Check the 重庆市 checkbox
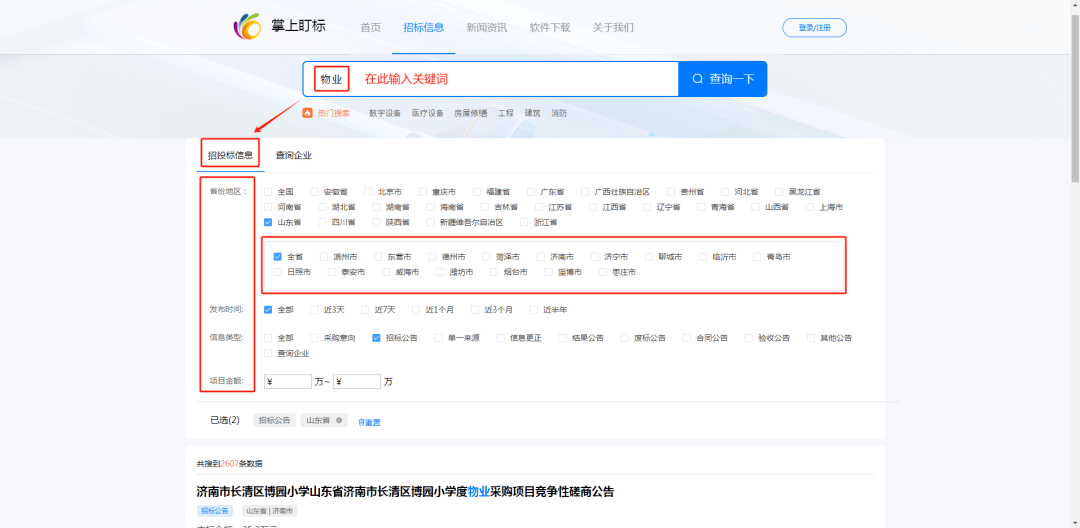The width and height of the screenshot is (1080, 528). point(423,192)
